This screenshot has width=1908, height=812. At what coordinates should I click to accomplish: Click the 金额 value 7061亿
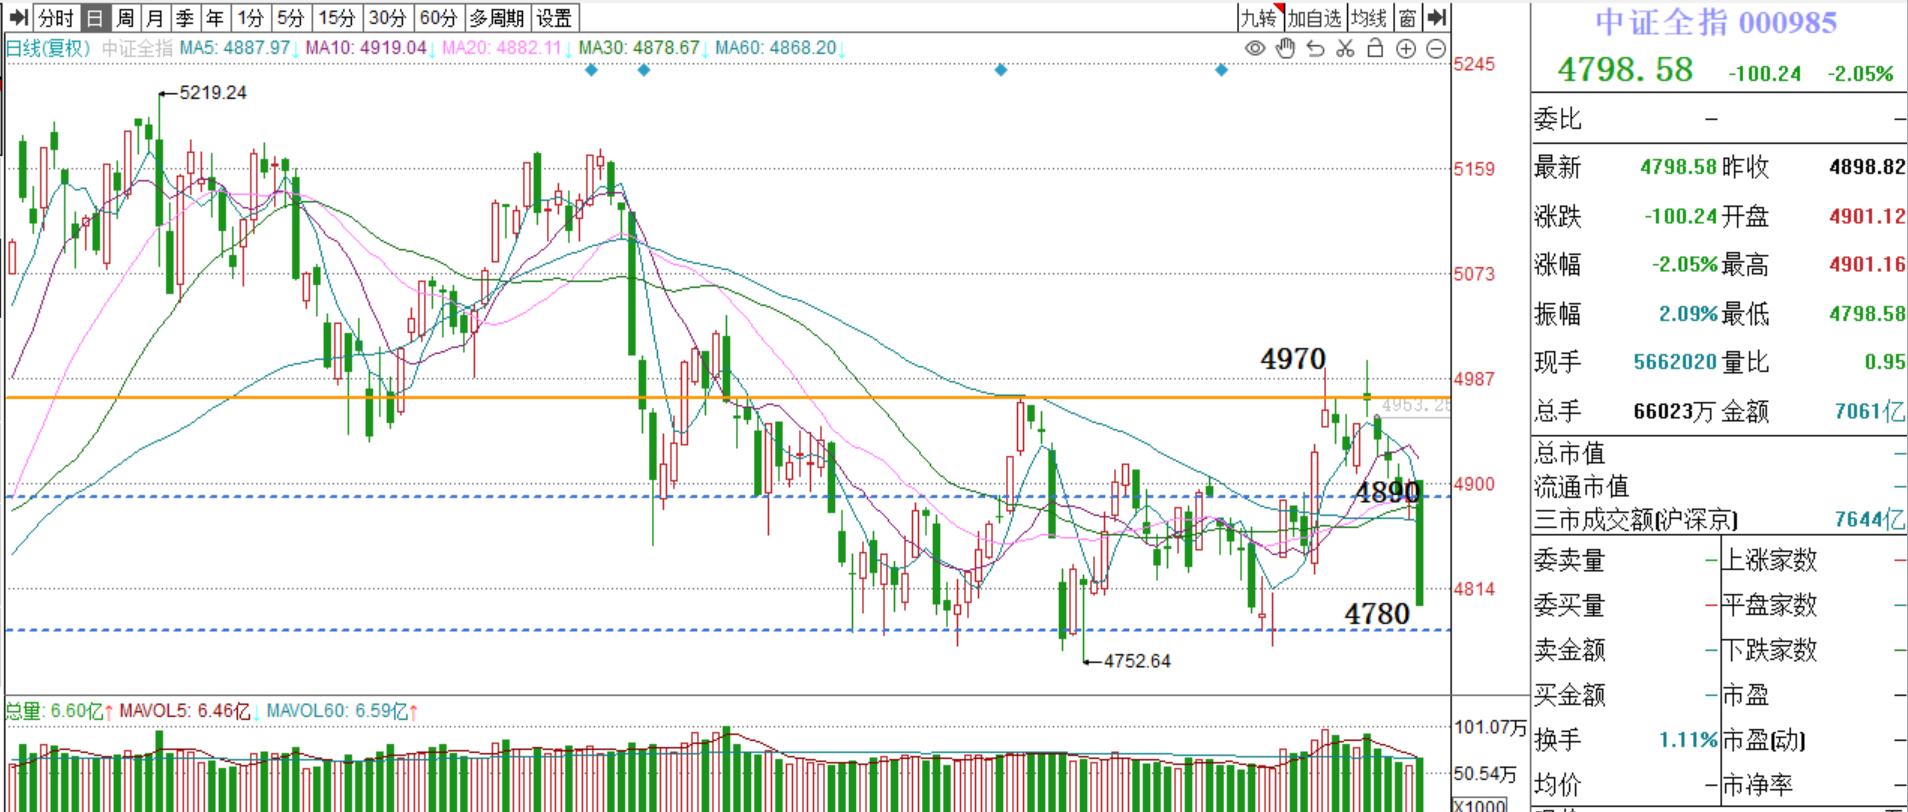[x=1870, y=411]
